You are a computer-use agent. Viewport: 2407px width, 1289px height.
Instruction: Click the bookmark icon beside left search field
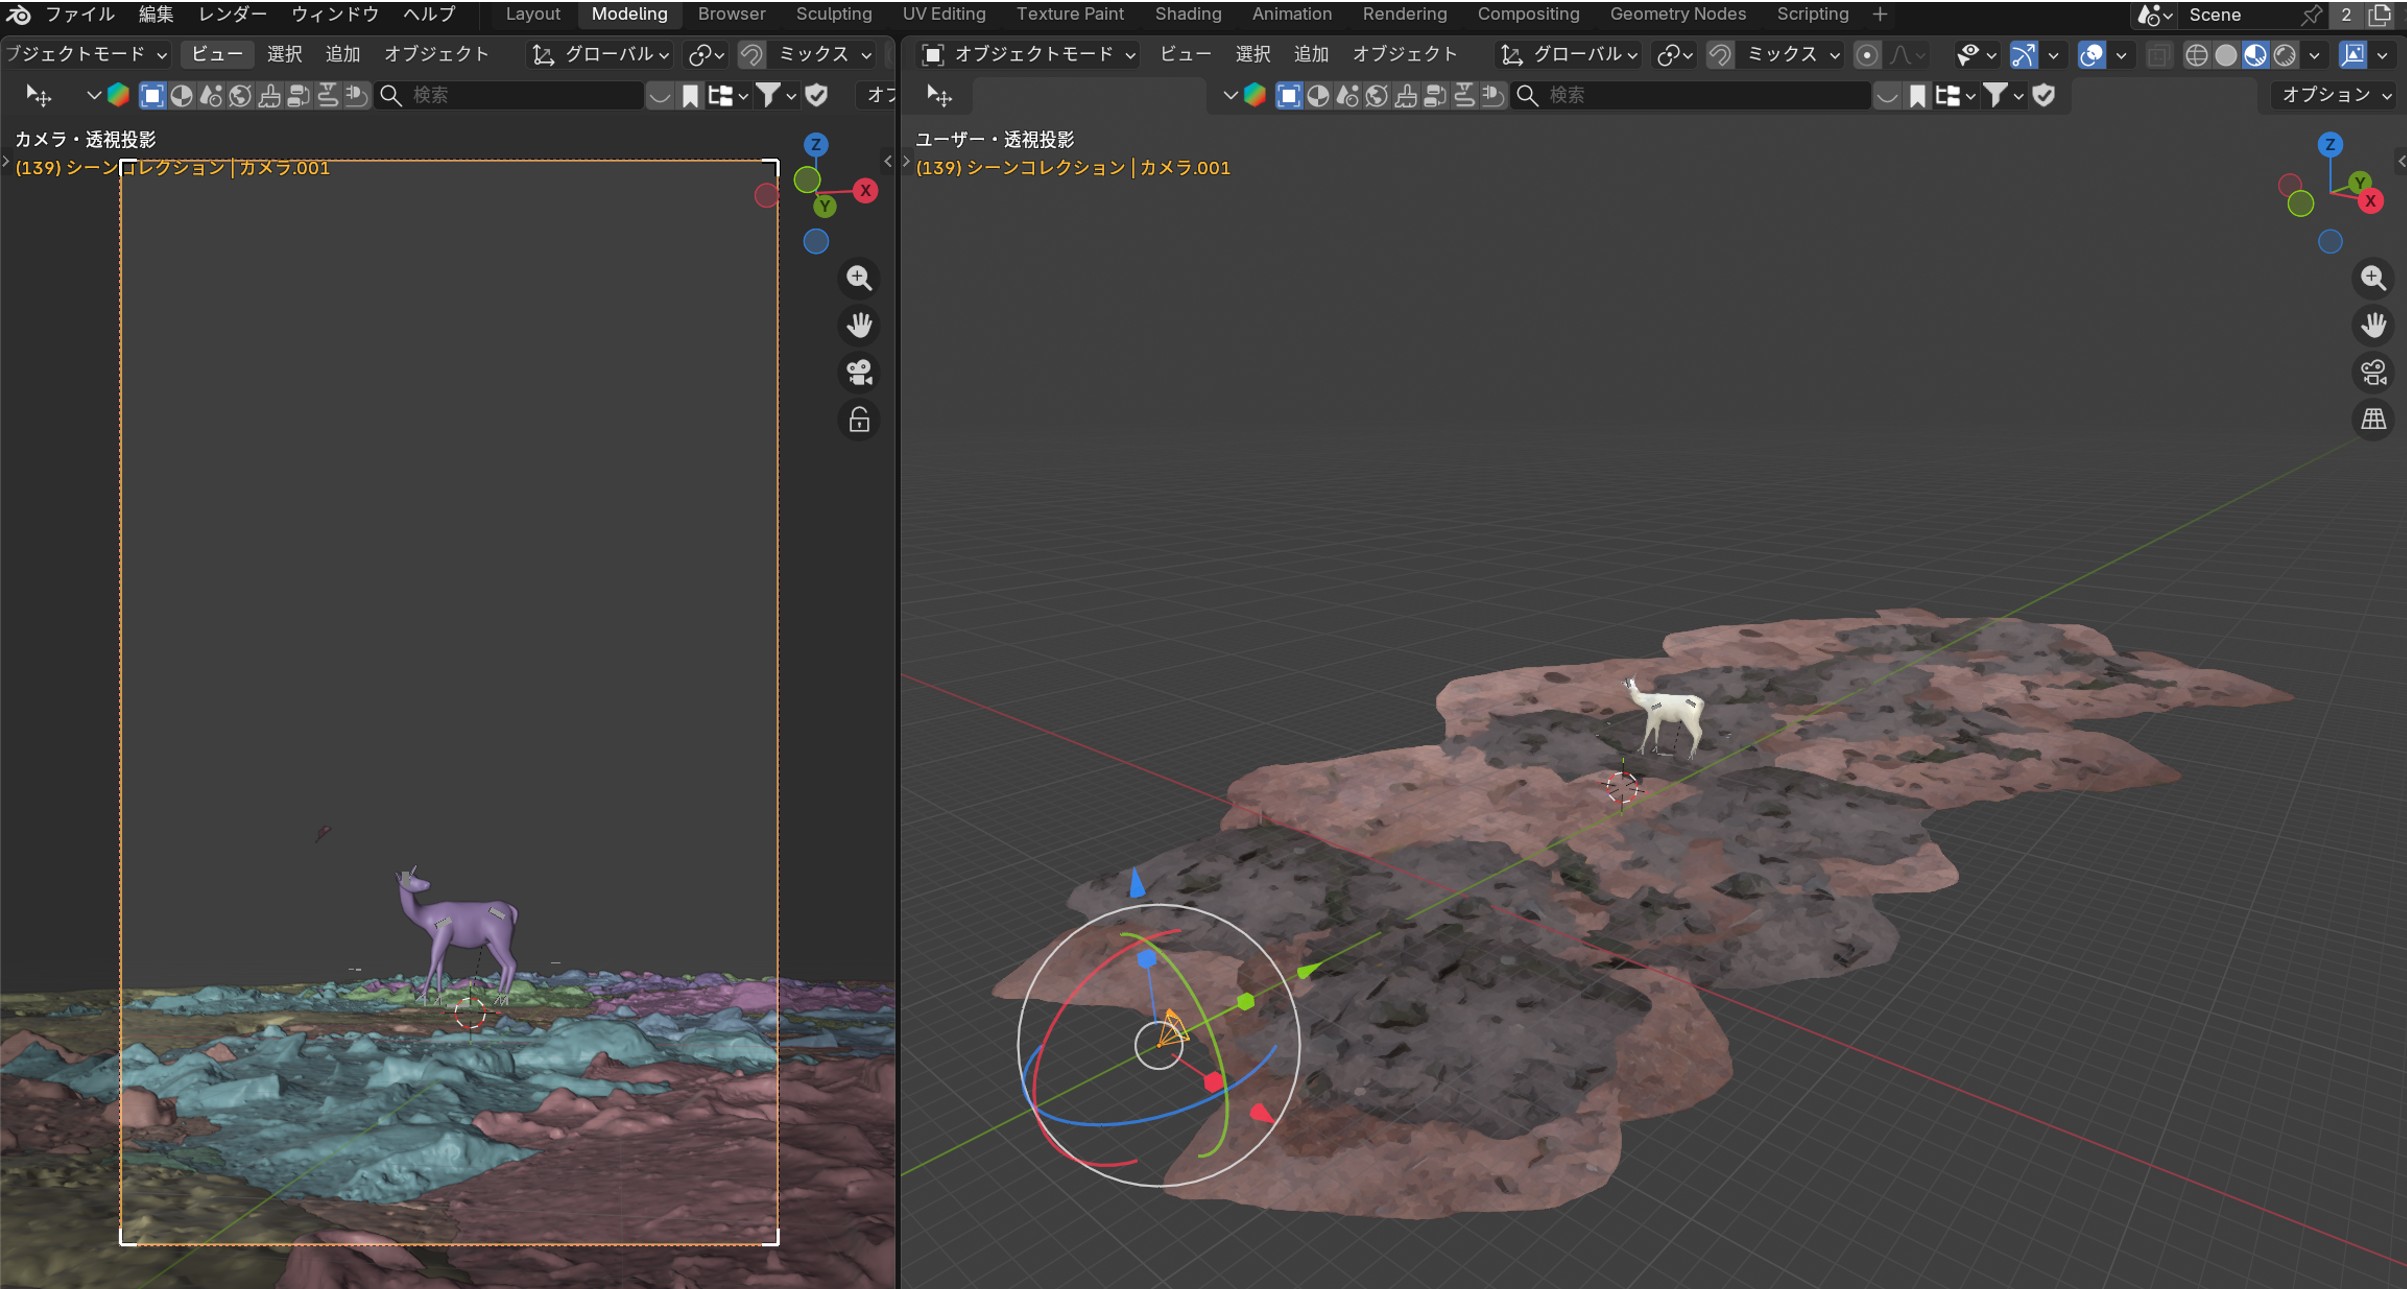click(x=690, y=95)
